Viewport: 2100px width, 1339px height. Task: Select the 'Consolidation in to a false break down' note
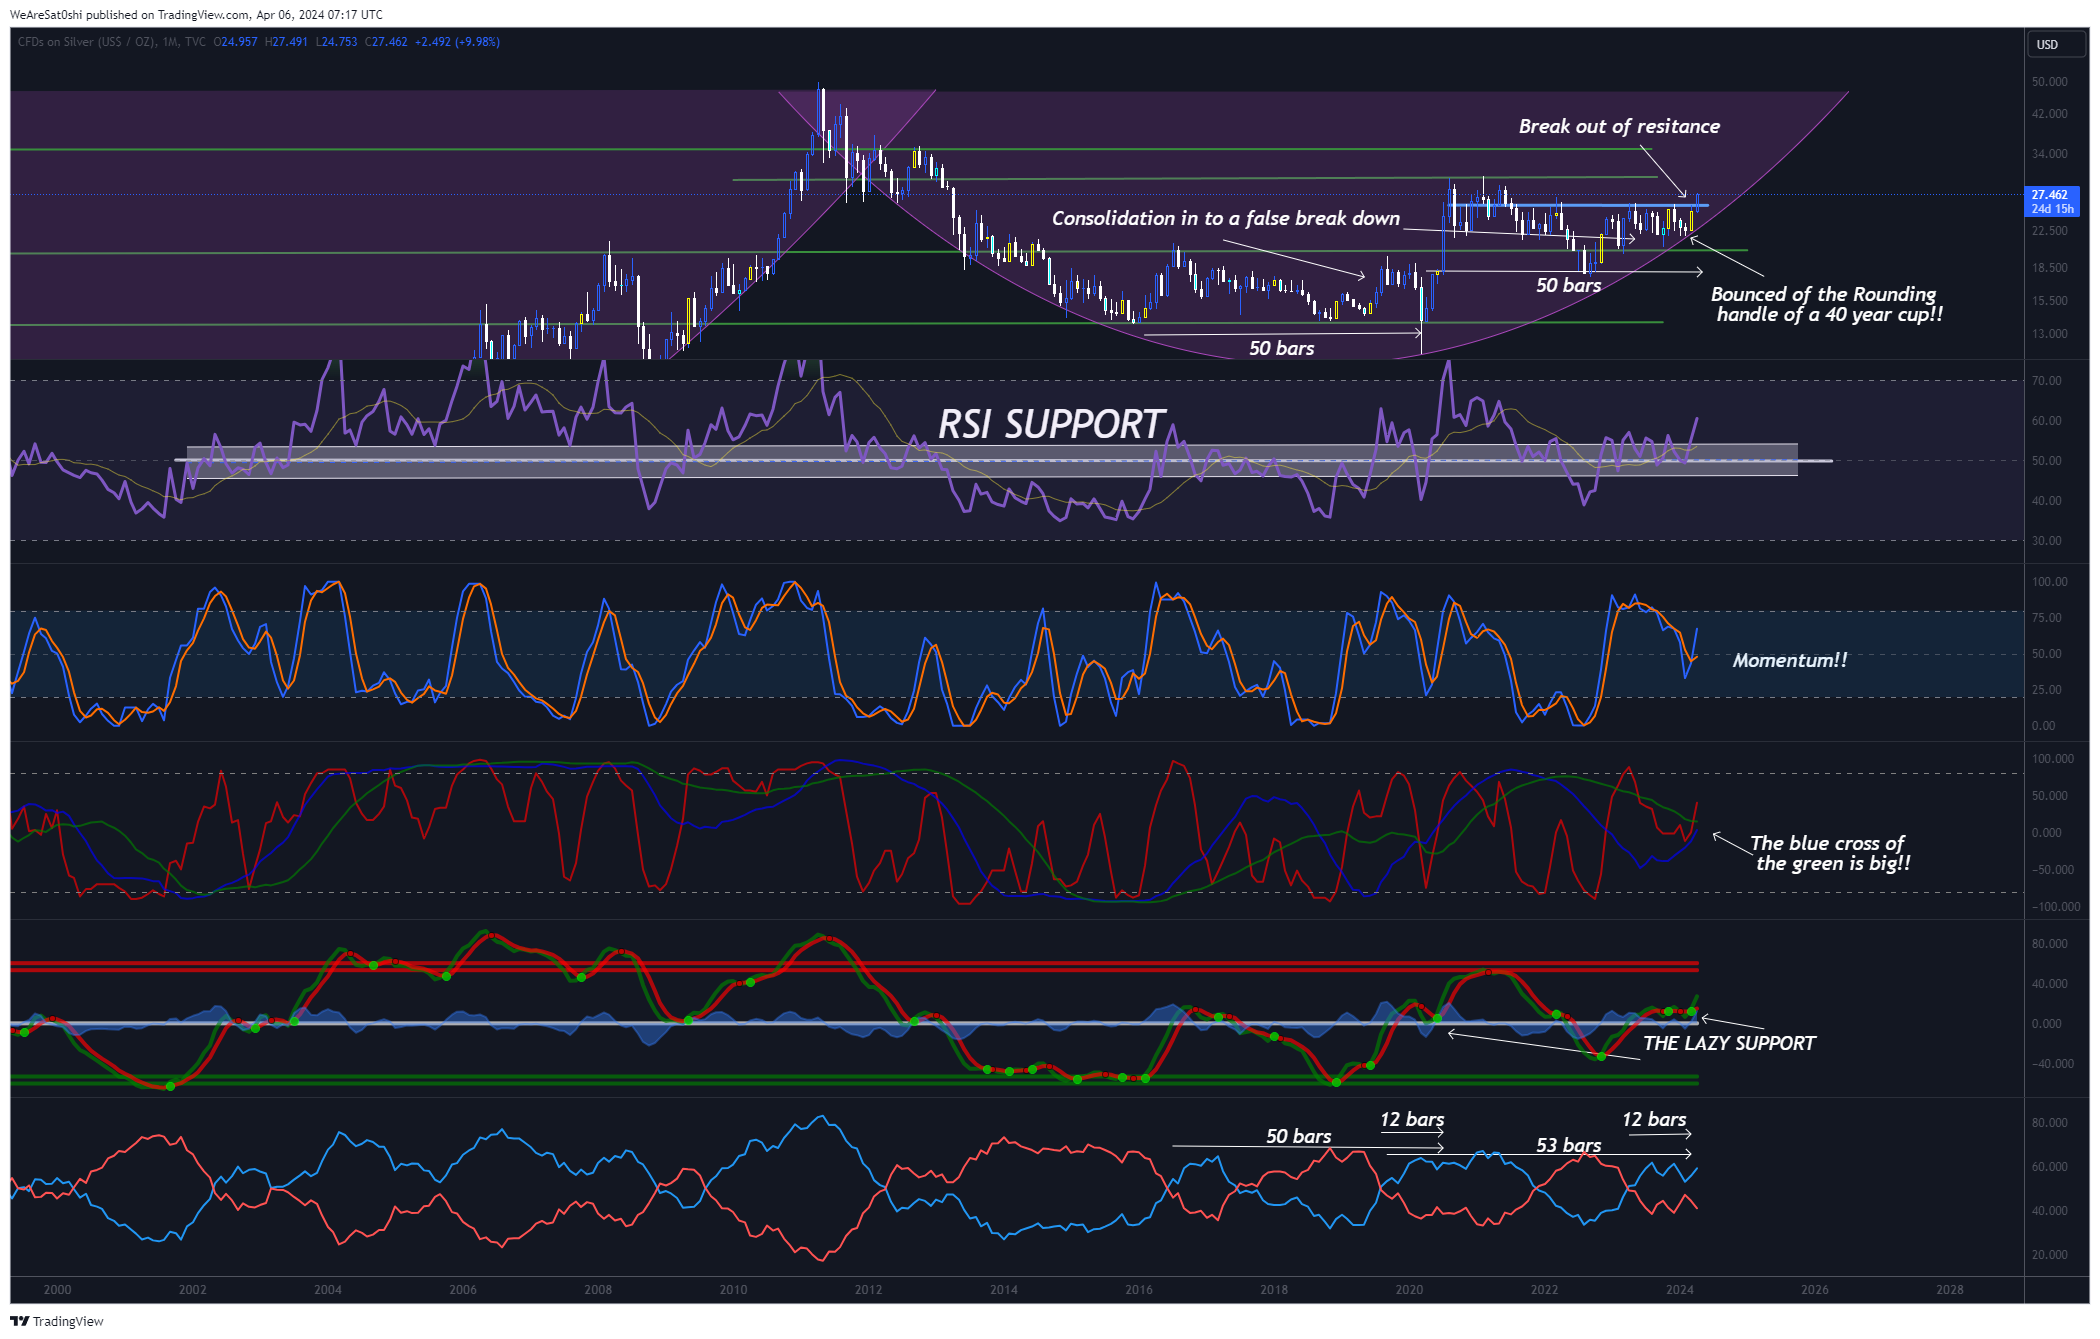pos(1226,218)
